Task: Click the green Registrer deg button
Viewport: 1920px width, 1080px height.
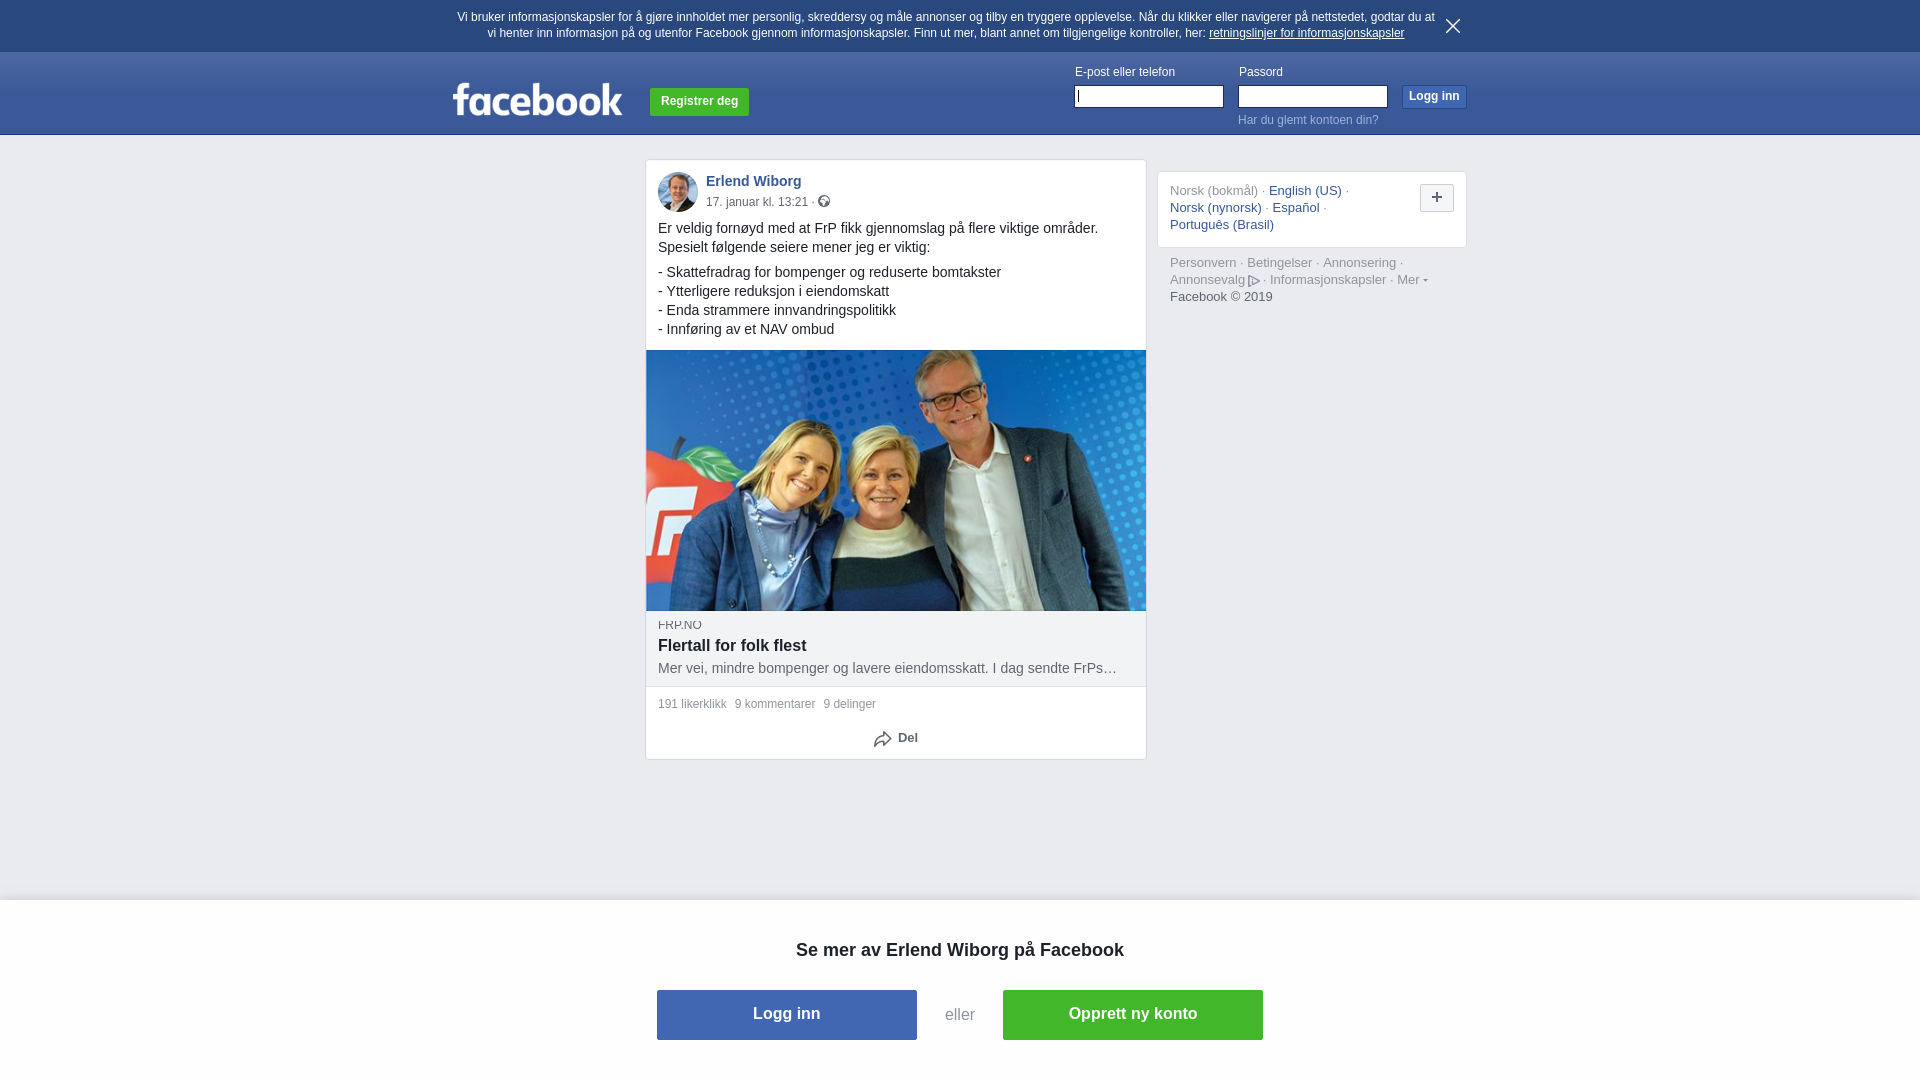Action: point(699,101)
